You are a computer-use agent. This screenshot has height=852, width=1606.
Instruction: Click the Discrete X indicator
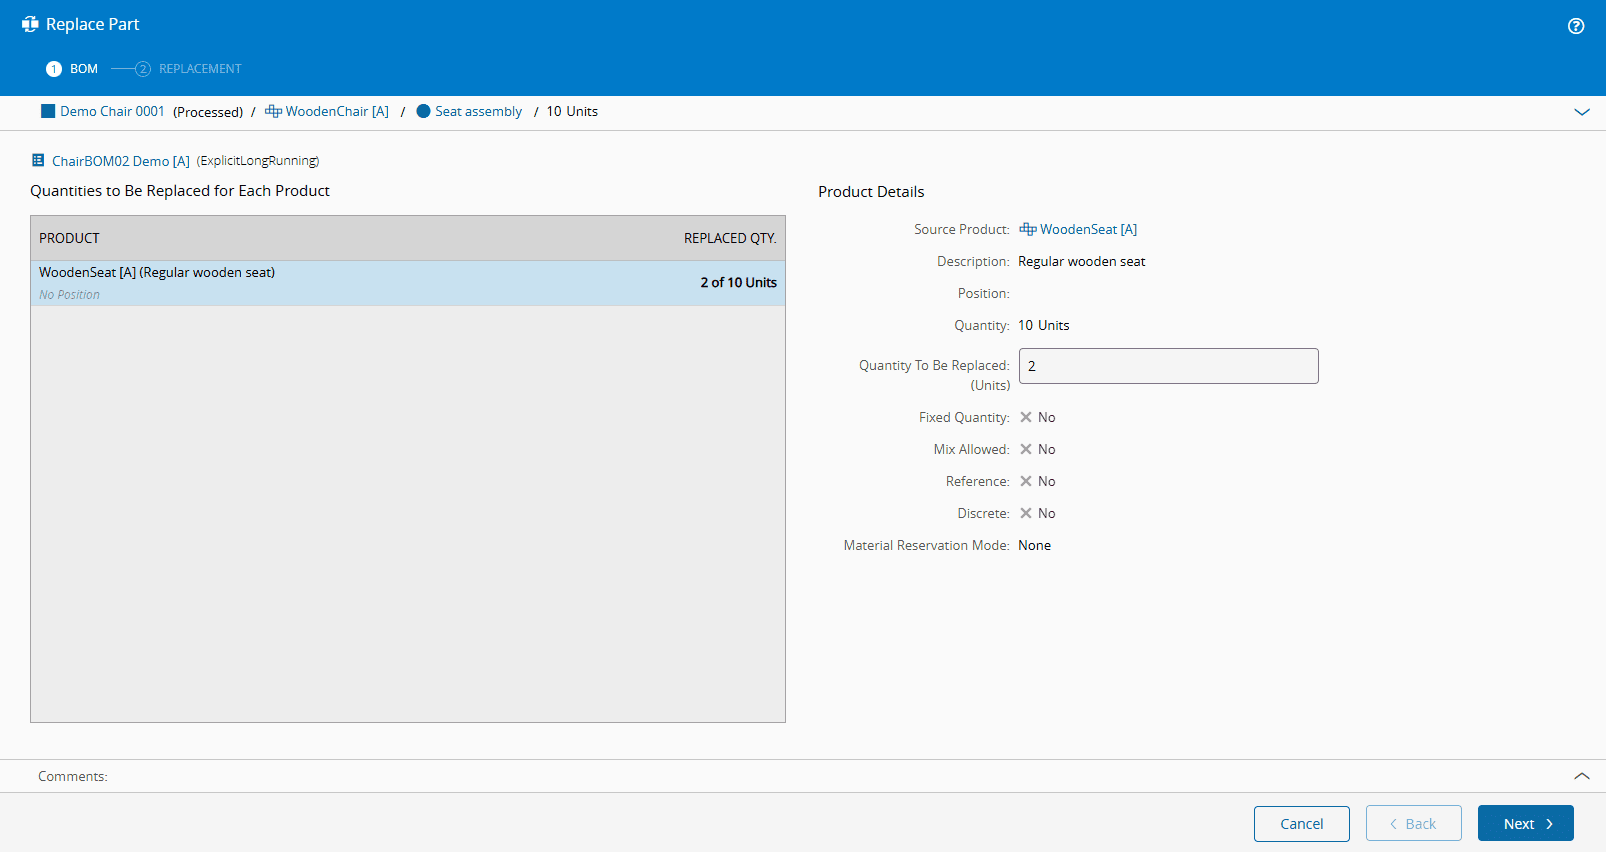[x=1026, y=513]
